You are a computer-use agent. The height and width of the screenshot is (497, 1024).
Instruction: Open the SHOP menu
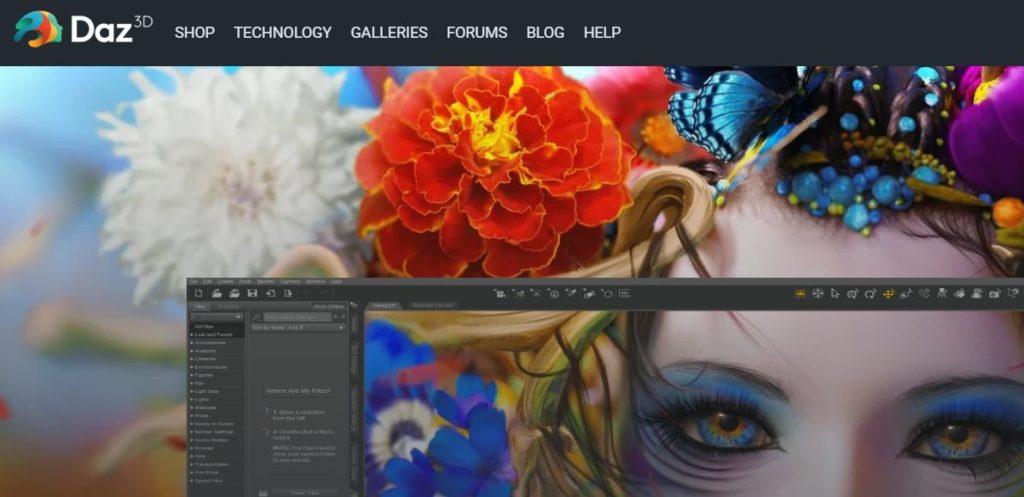(194, 32)
